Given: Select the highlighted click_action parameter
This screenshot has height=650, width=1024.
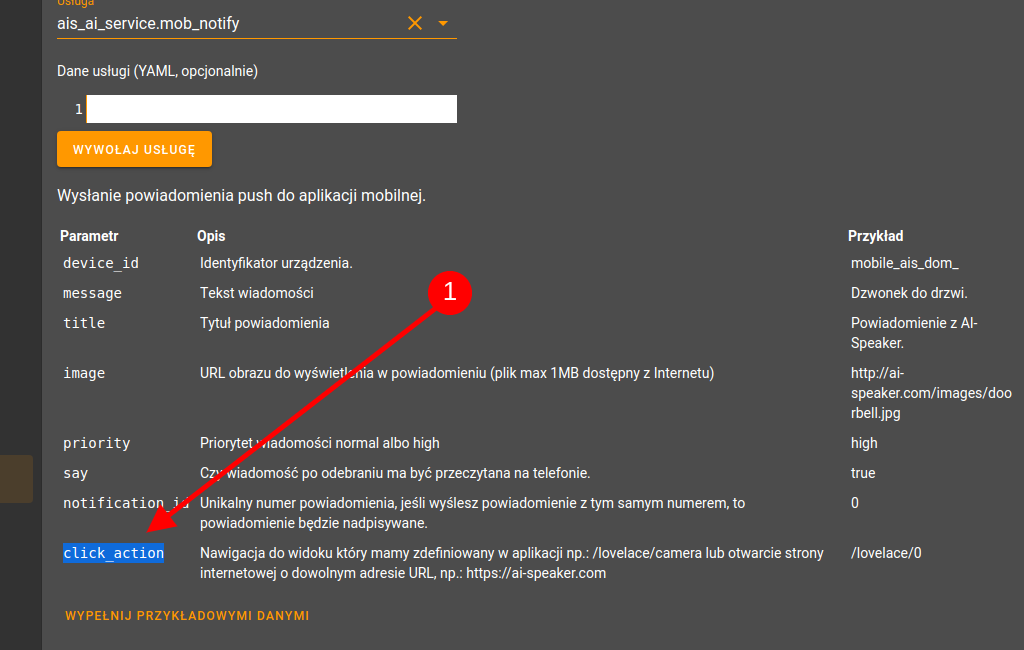Looking at the screenshot, I should point(114,553).
